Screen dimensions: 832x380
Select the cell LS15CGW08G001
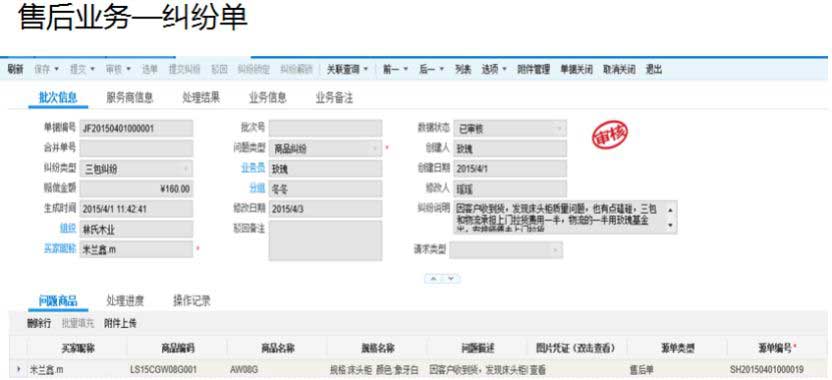(x=178, y=369)
